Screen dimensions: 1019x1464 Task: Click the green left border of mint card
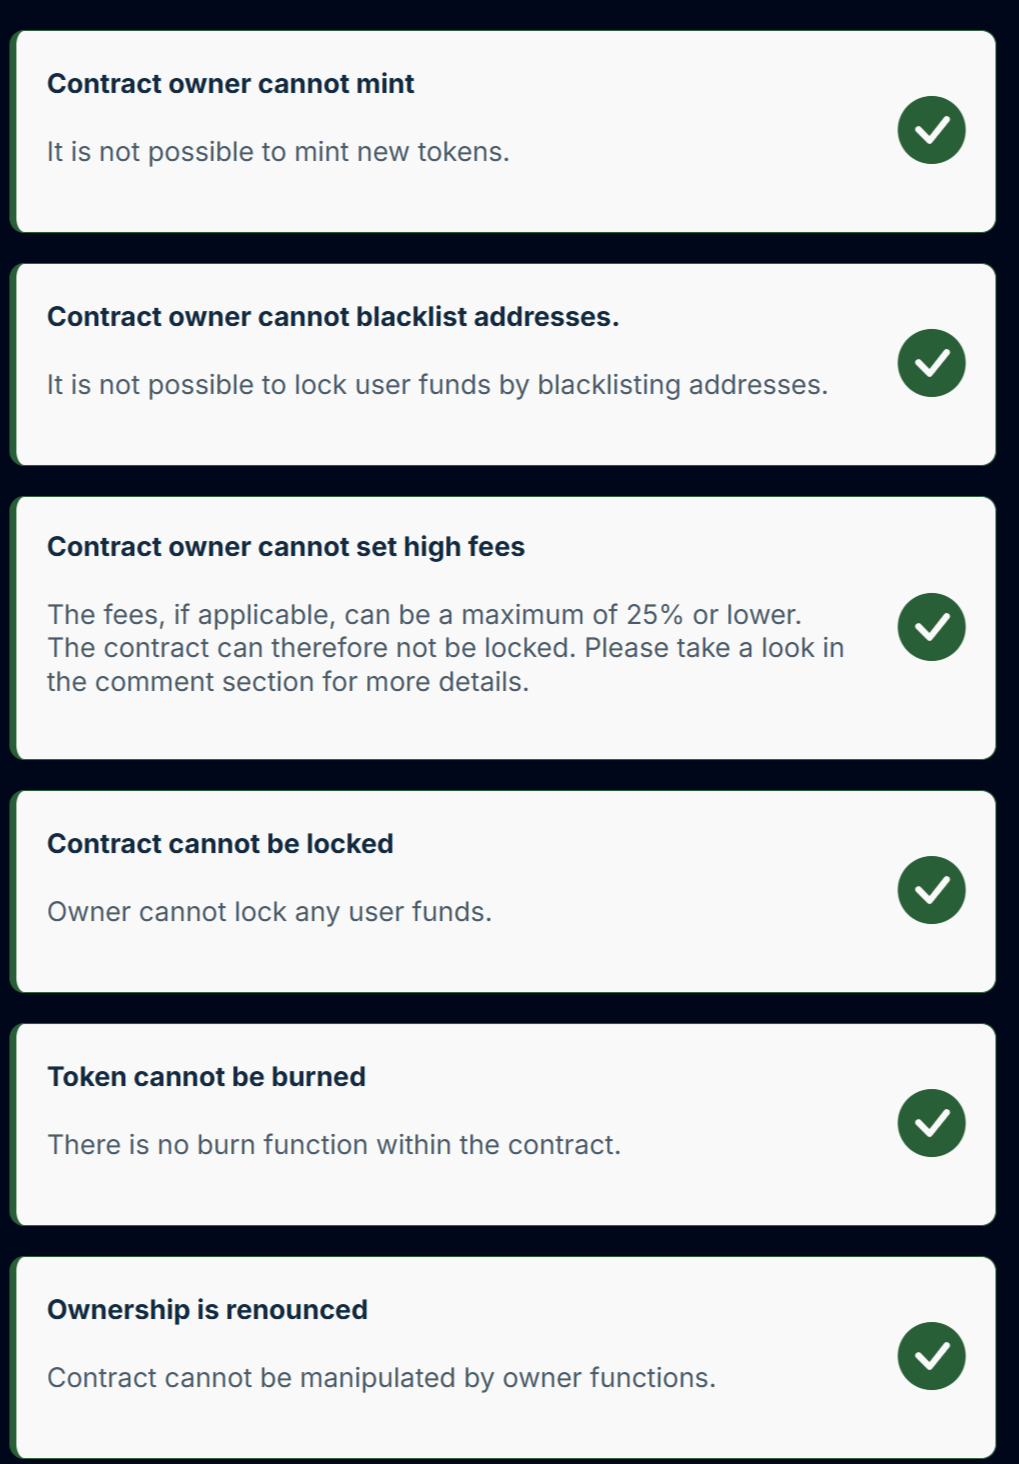13,131
